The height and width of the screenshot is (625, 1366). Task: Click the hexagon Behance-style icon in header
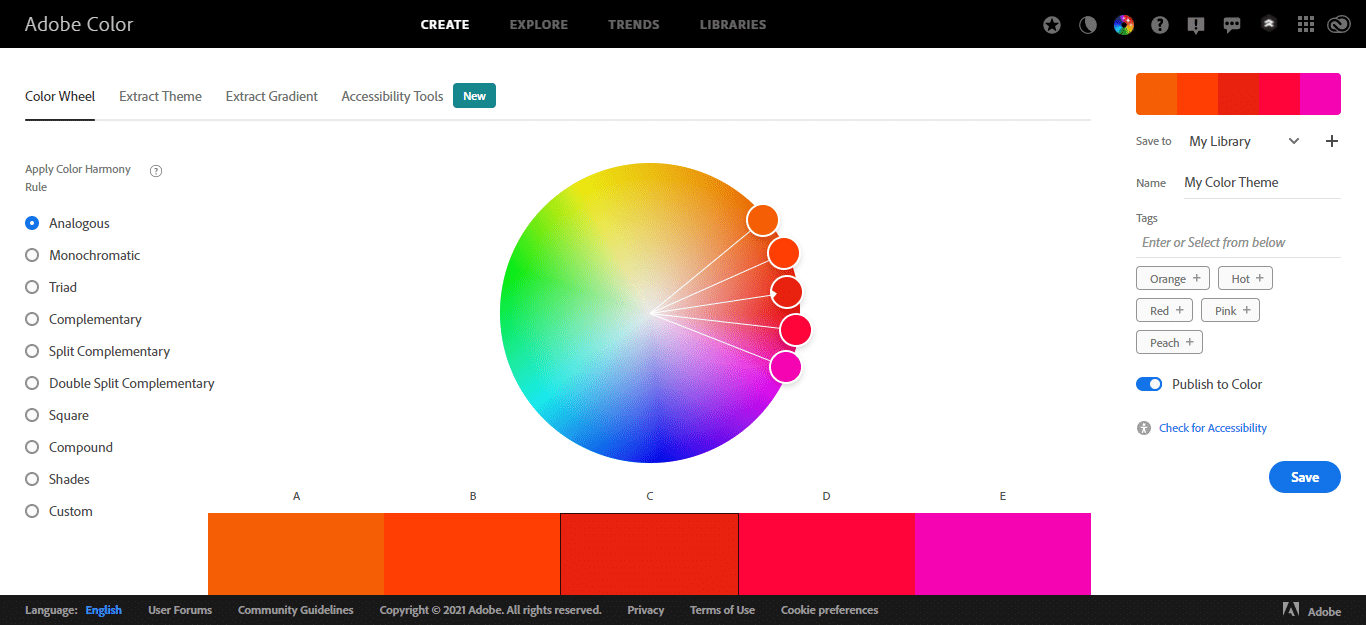click(1268, 24)
